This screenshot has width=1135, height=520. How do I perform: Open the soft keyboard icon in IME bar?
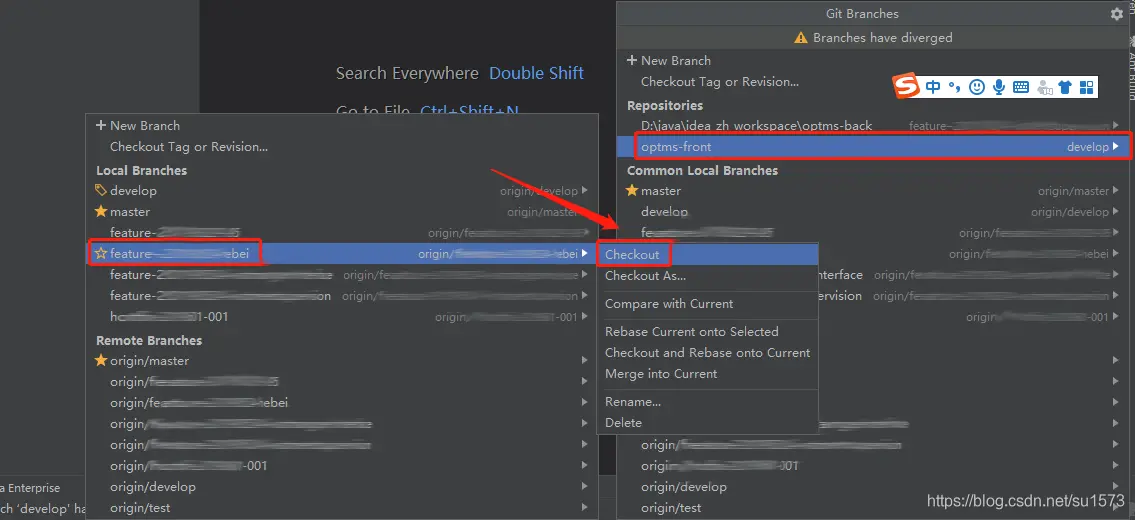pyautogui.click(x=1020, y=87)
